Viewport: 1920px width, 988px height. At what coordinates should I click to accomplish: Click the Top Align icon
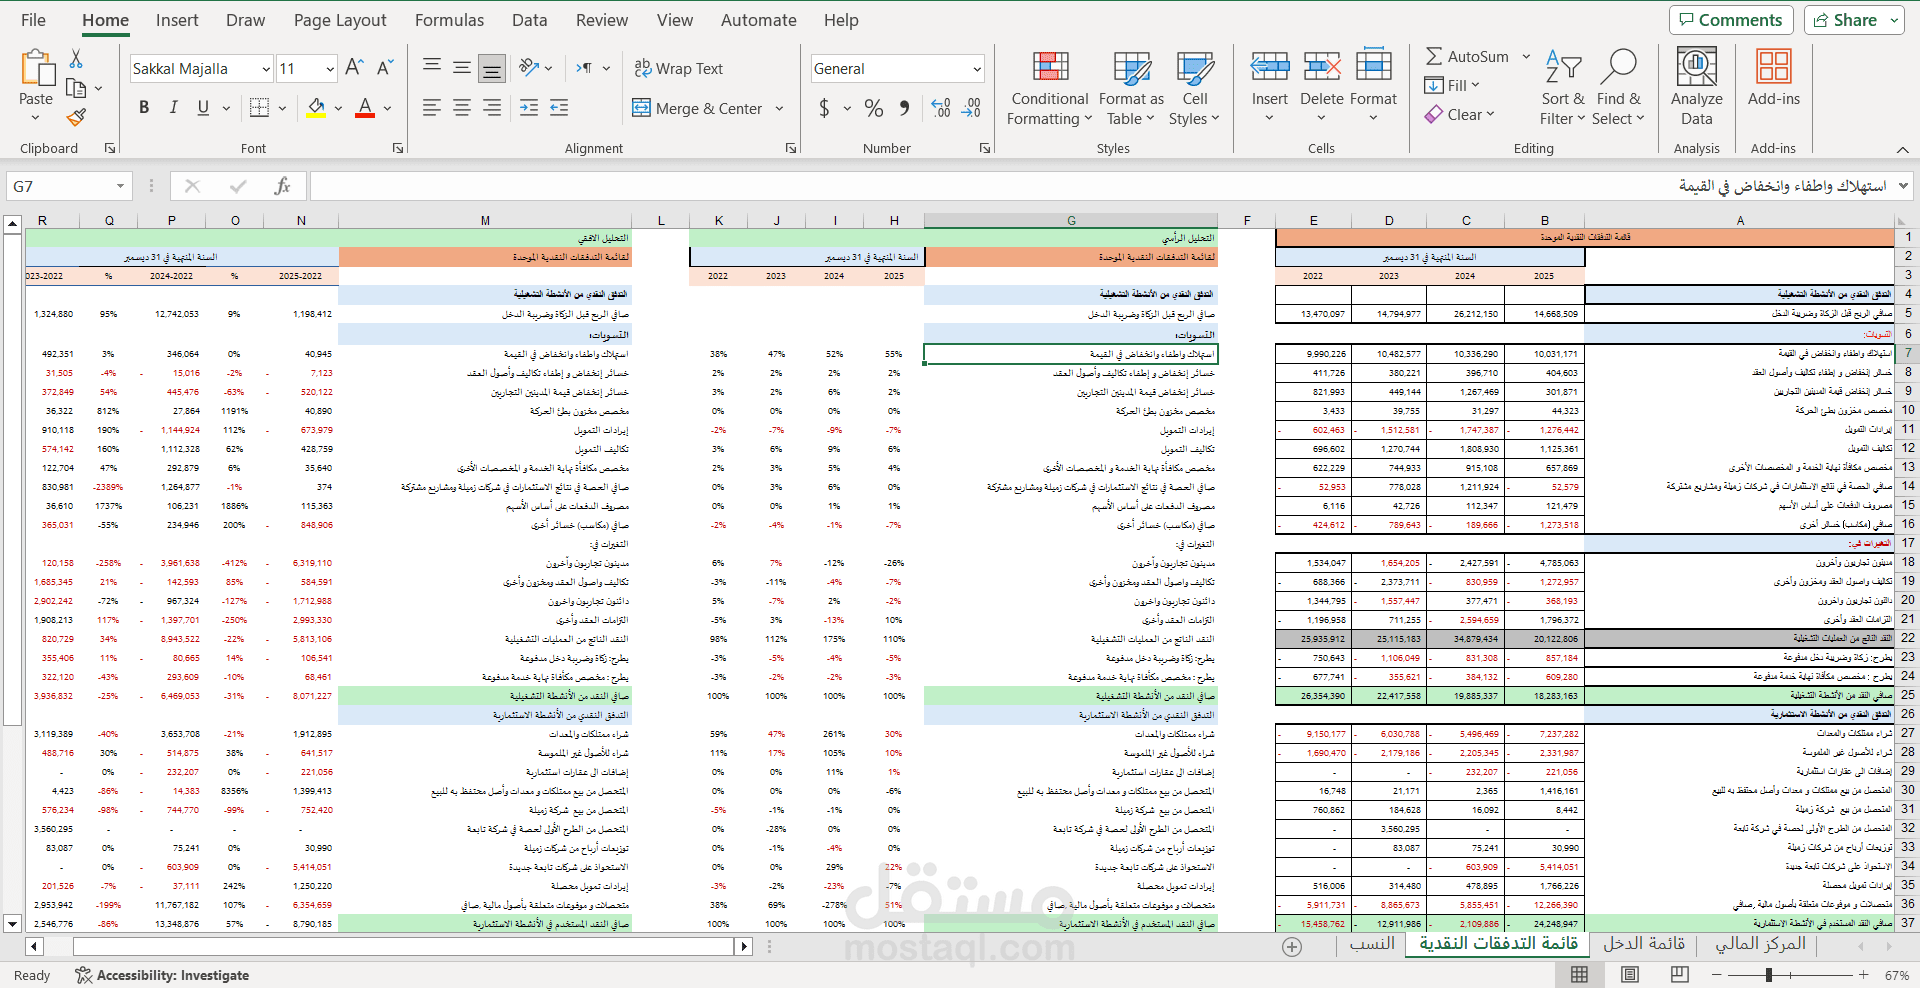point(432,68)
